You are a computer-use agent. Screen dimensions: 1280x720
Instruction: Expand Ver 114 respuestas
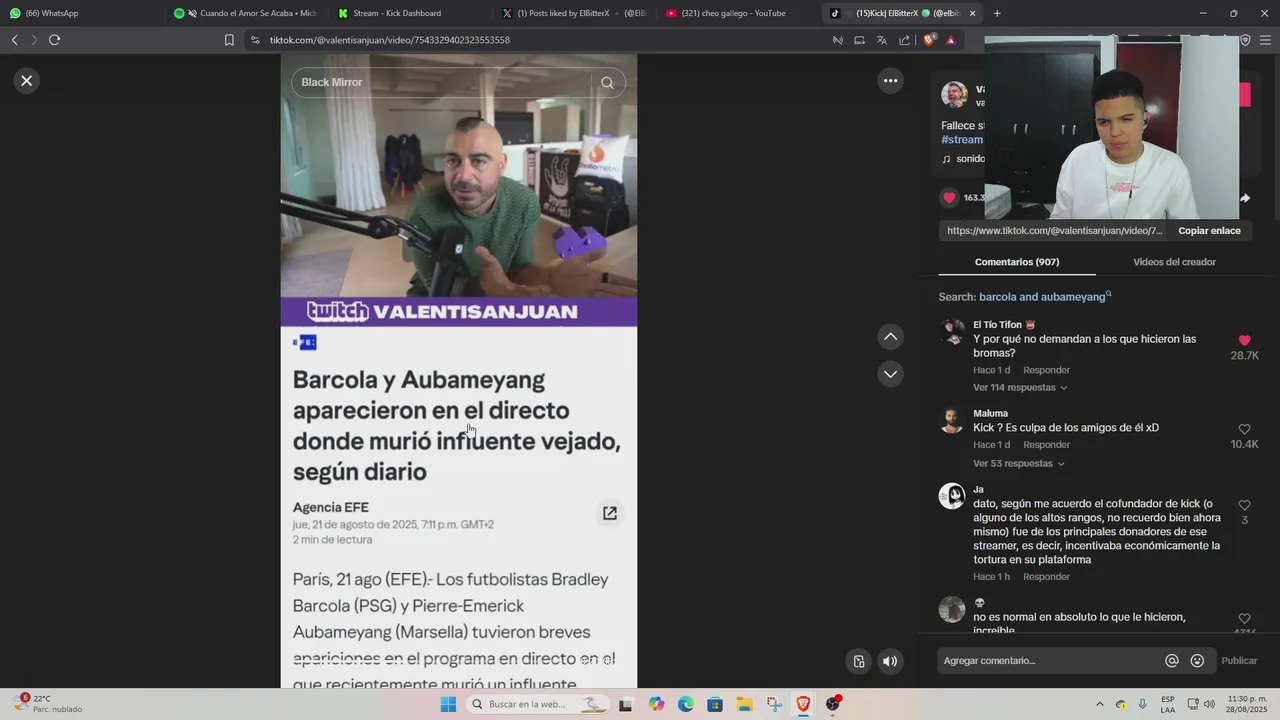pyautogui.click(x=1020, y=387)
